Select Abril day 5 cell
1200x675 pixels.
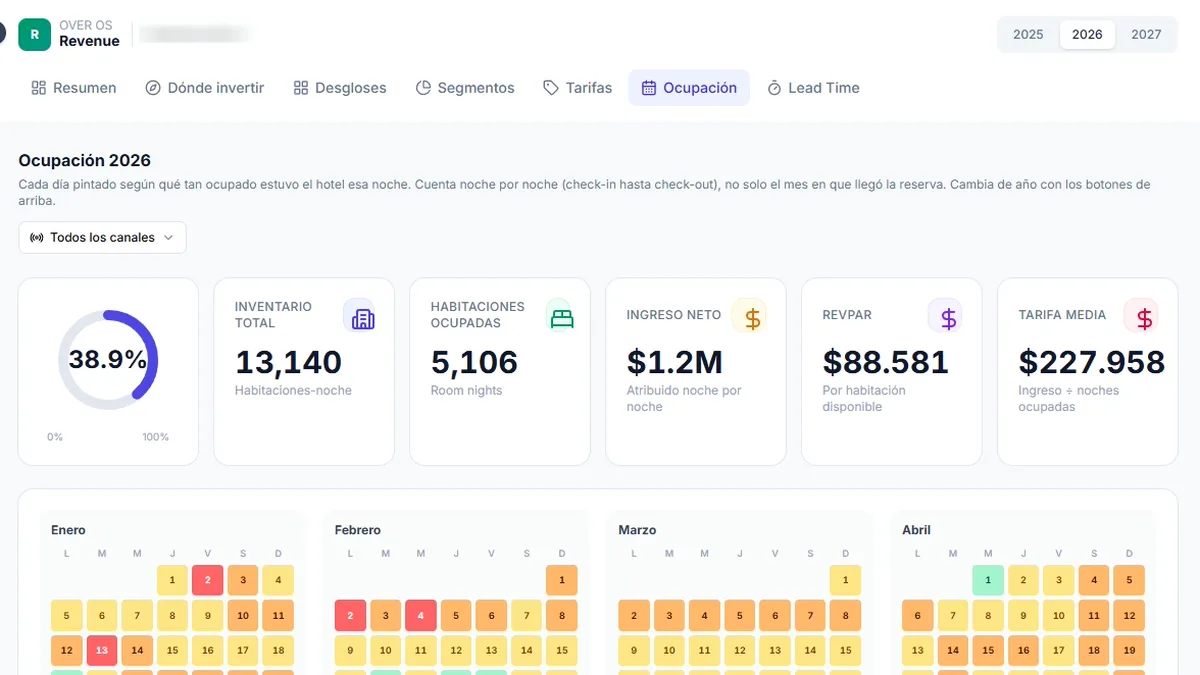click(1129, 580)
